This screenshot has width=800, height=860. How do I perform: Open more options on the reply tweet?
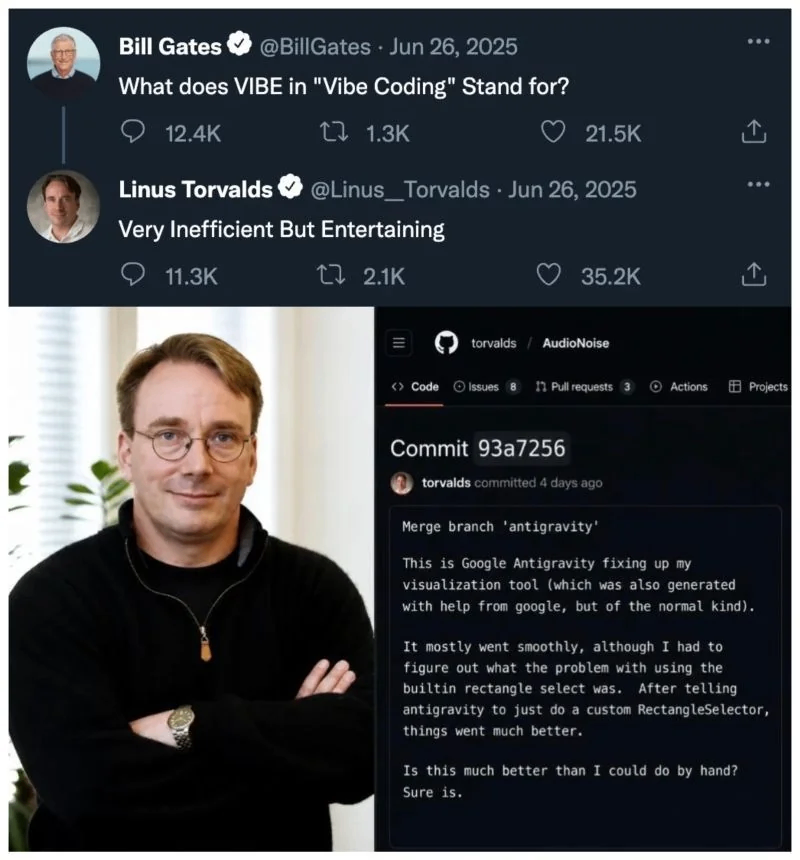(758, 184)
